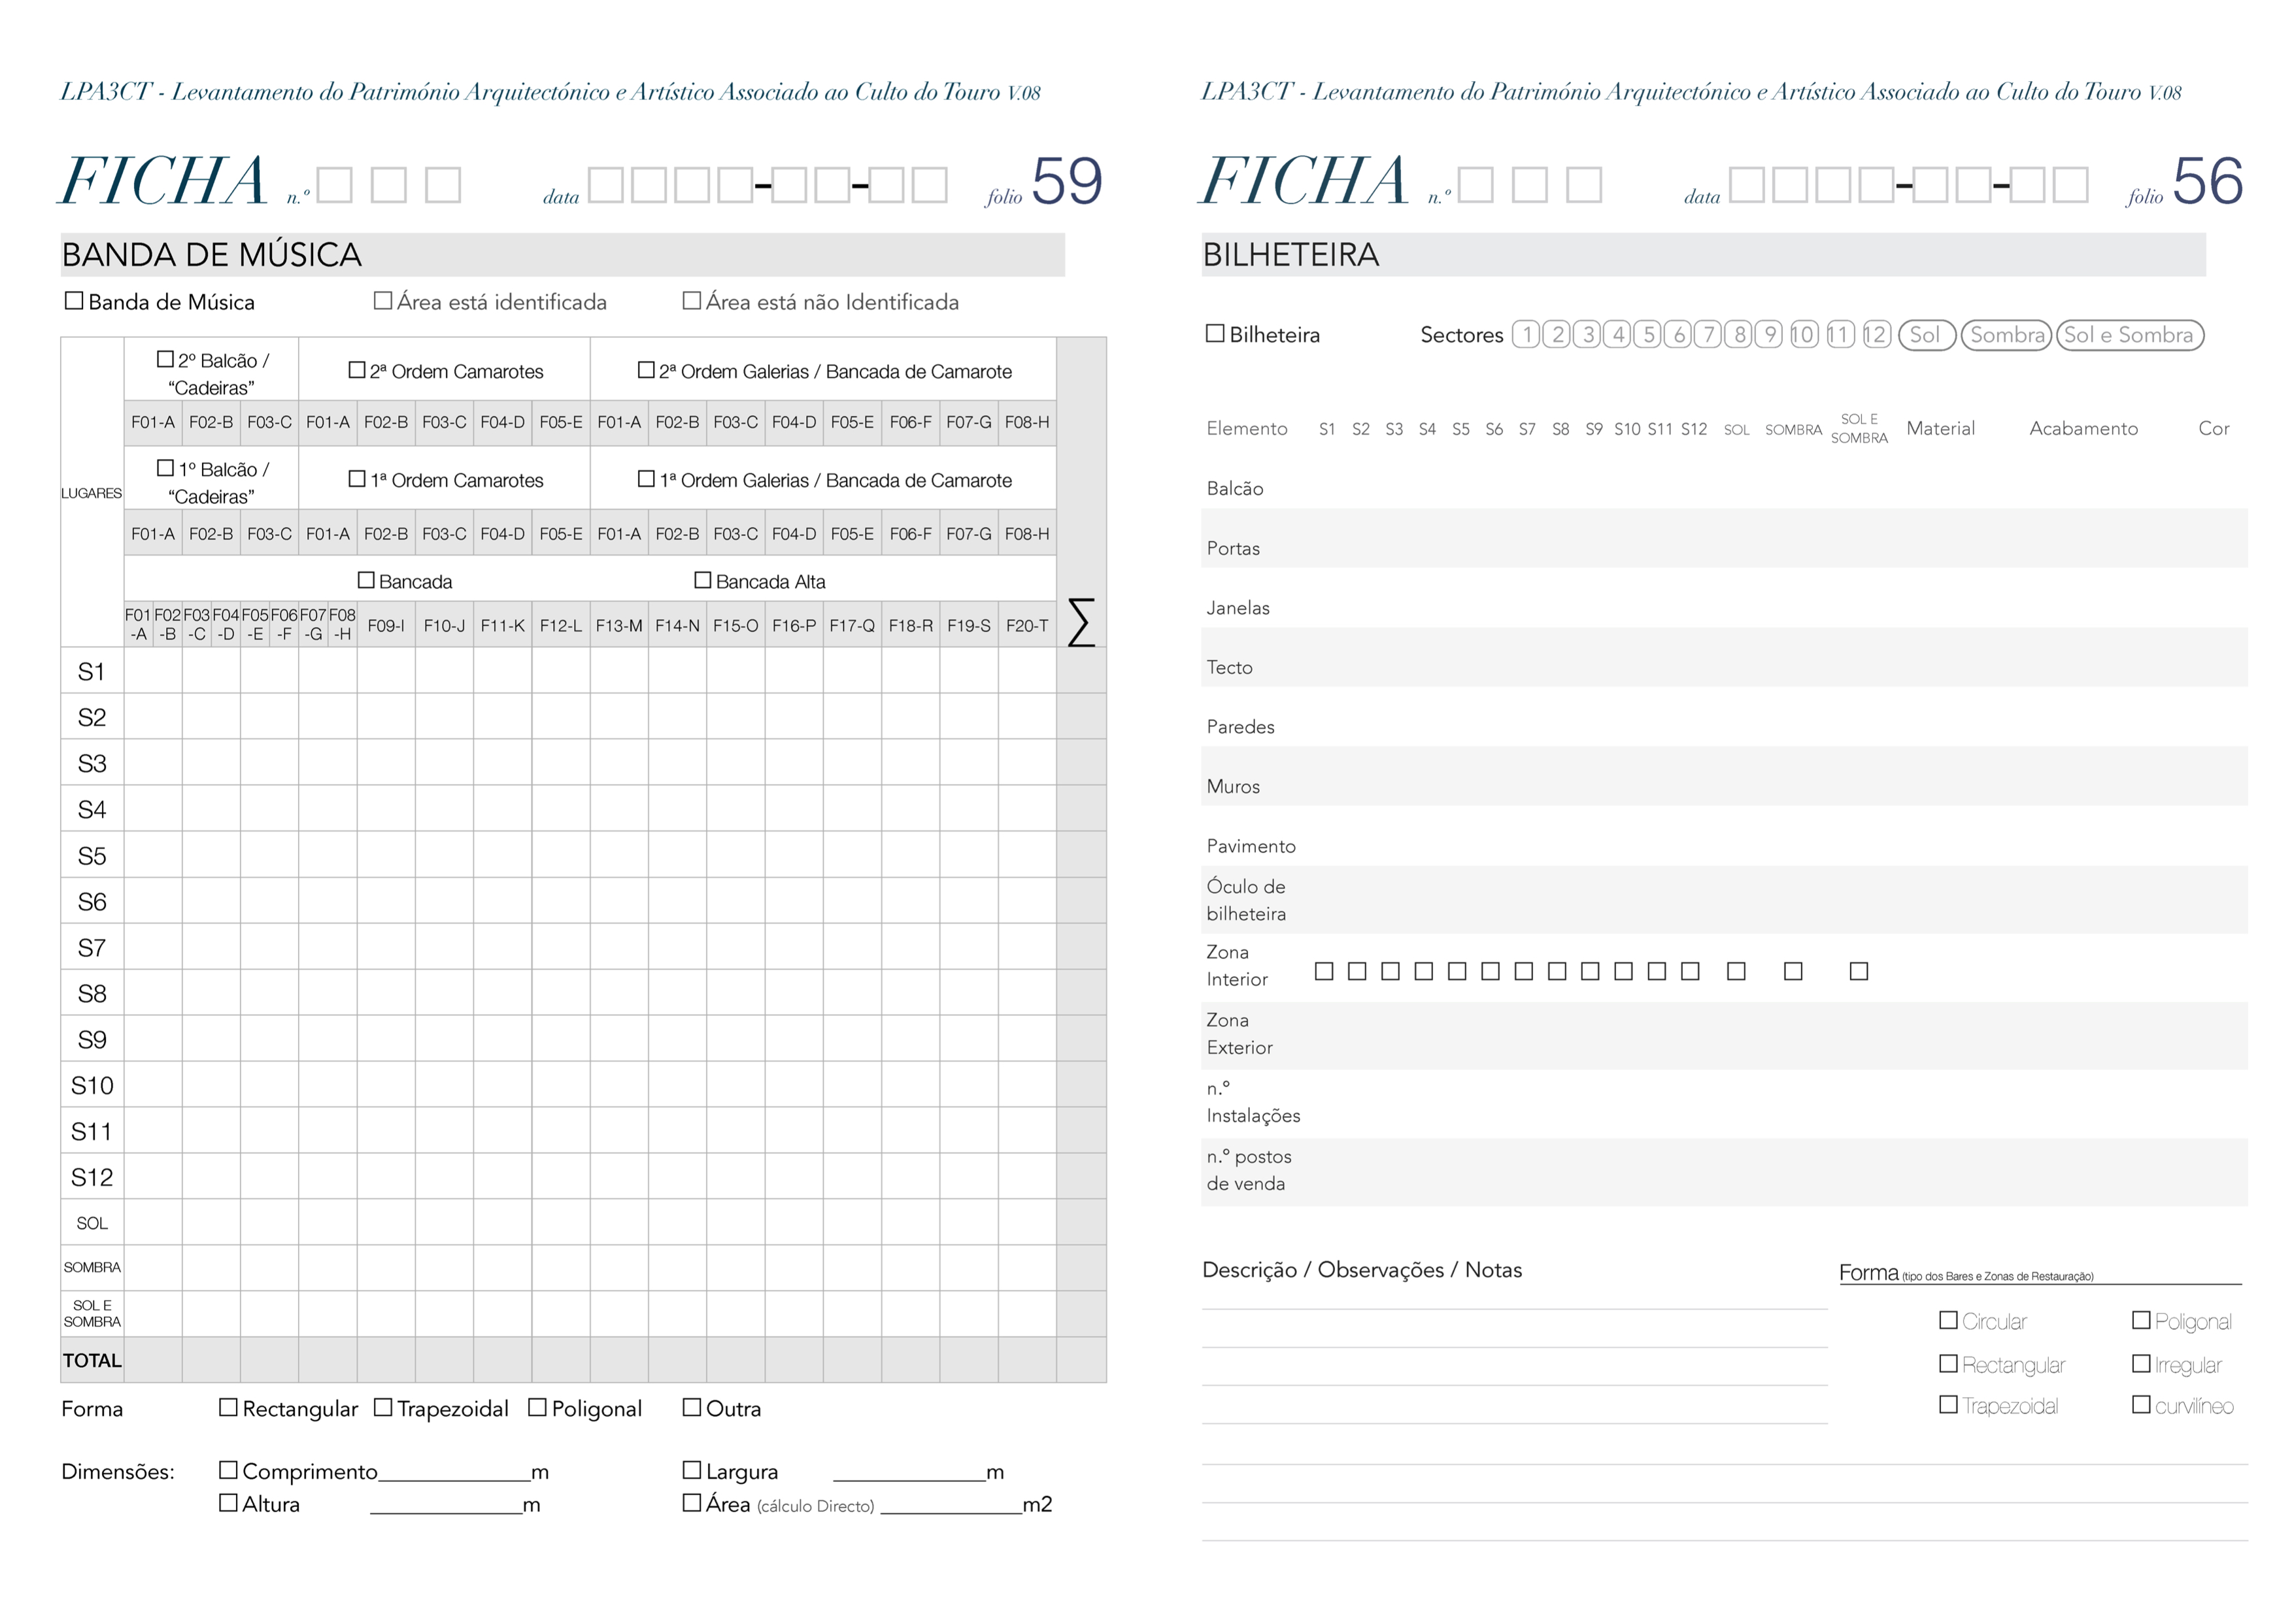The width and height of the screenshot is (2294, 1624).
Task: Check the Área (cálculo Directo) box
Action: point(691,1502)
